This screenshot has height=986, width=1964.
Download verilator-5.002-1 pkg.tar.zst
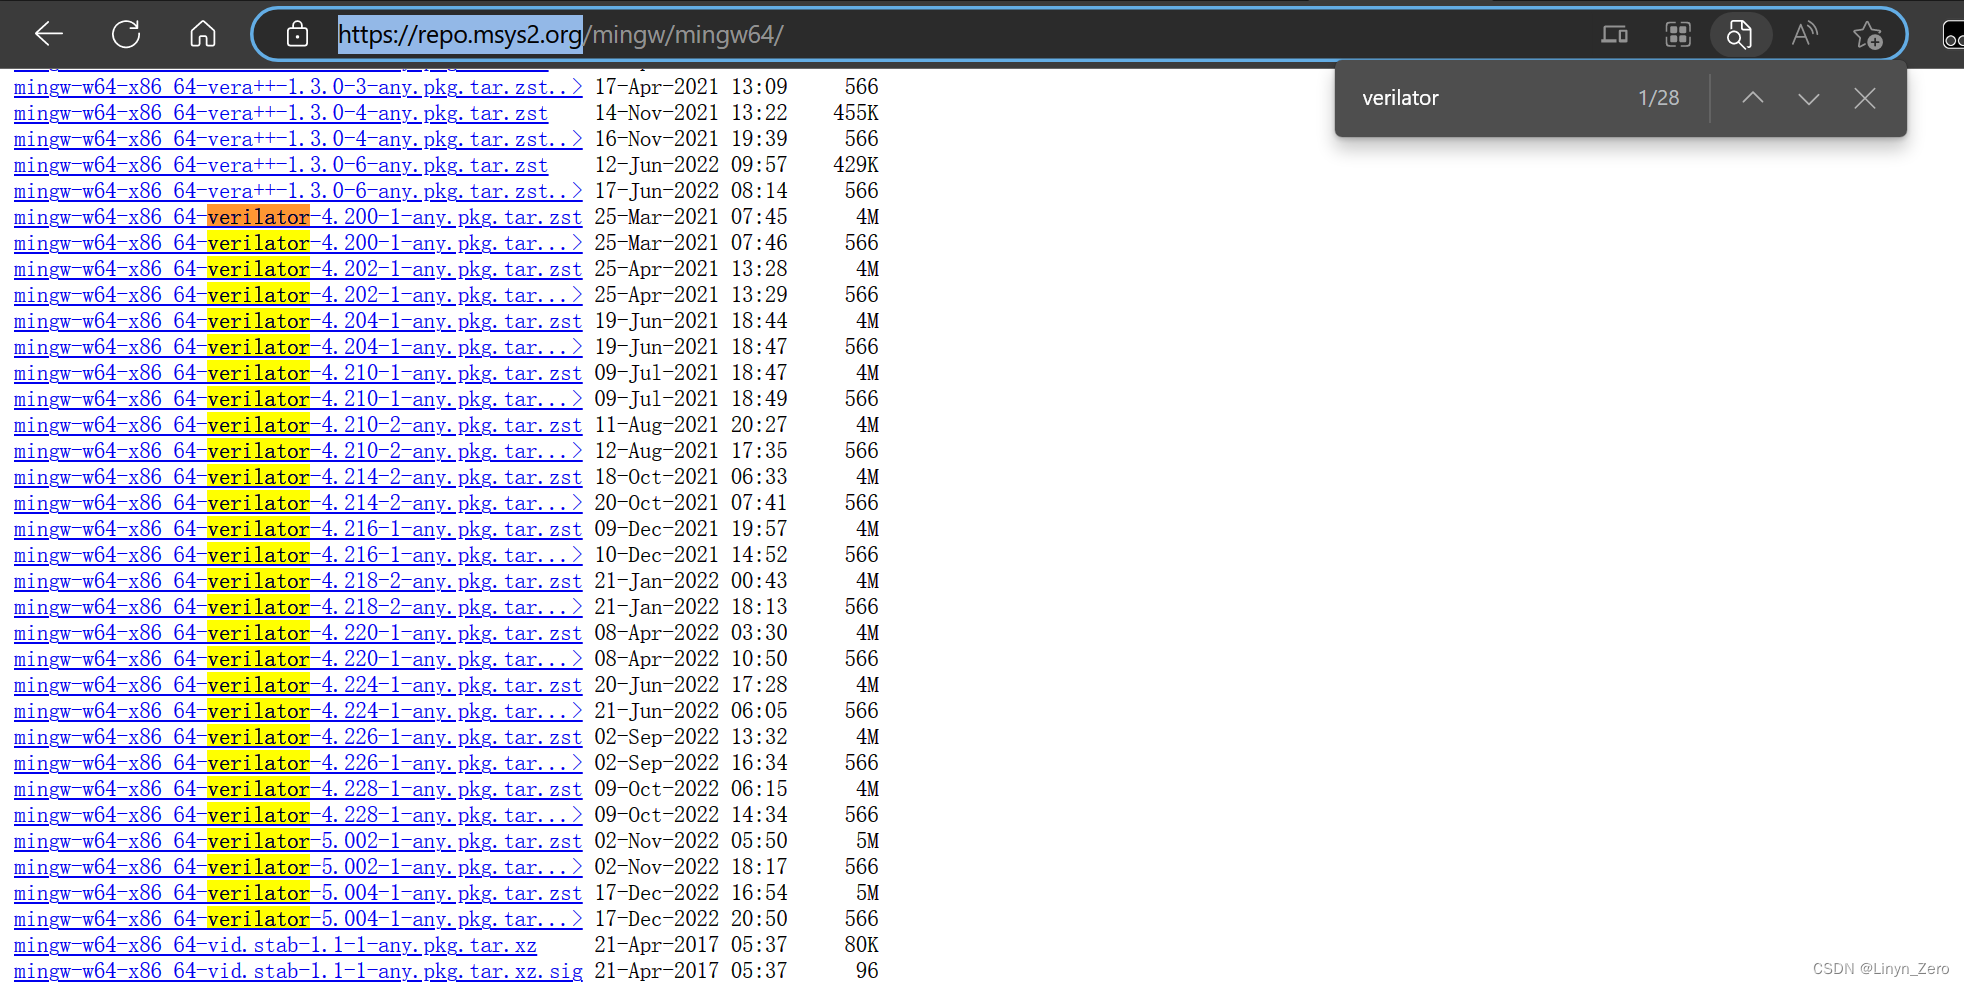pyautogui.click(x=298, y=841)
